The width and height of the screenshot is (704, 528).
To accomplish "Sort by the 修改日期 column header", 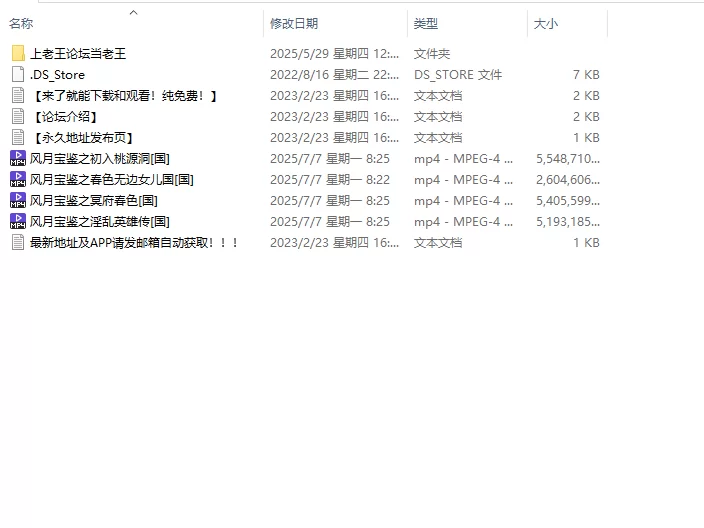I will point(294,23).
